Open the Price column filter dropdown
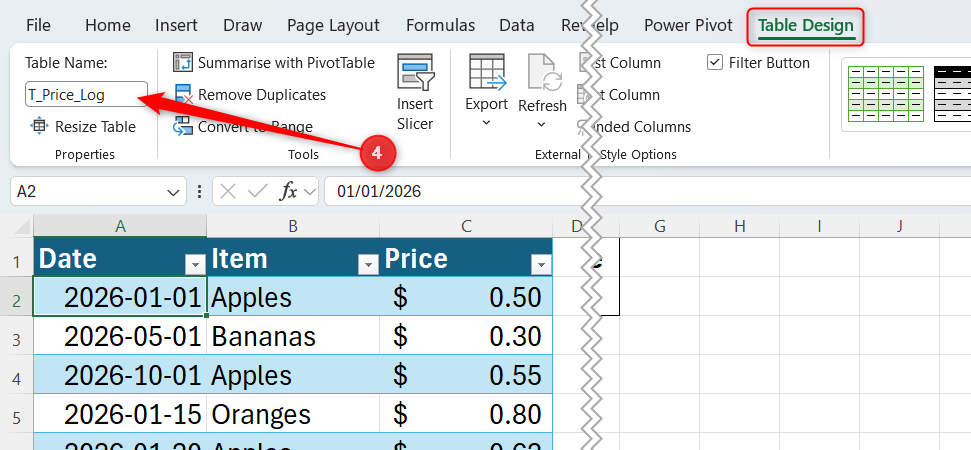971x450 pixels. [541, 265]
